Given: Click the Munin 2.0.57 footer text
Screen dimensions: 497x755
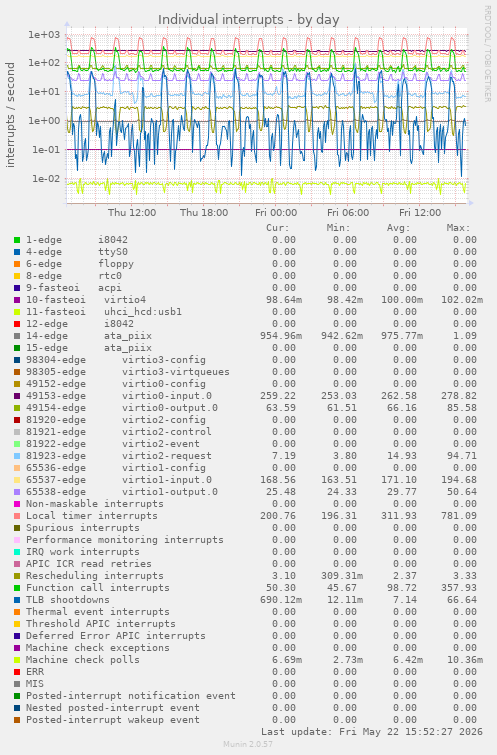Looking at the screenshot, I should click(x=248, y=744).
